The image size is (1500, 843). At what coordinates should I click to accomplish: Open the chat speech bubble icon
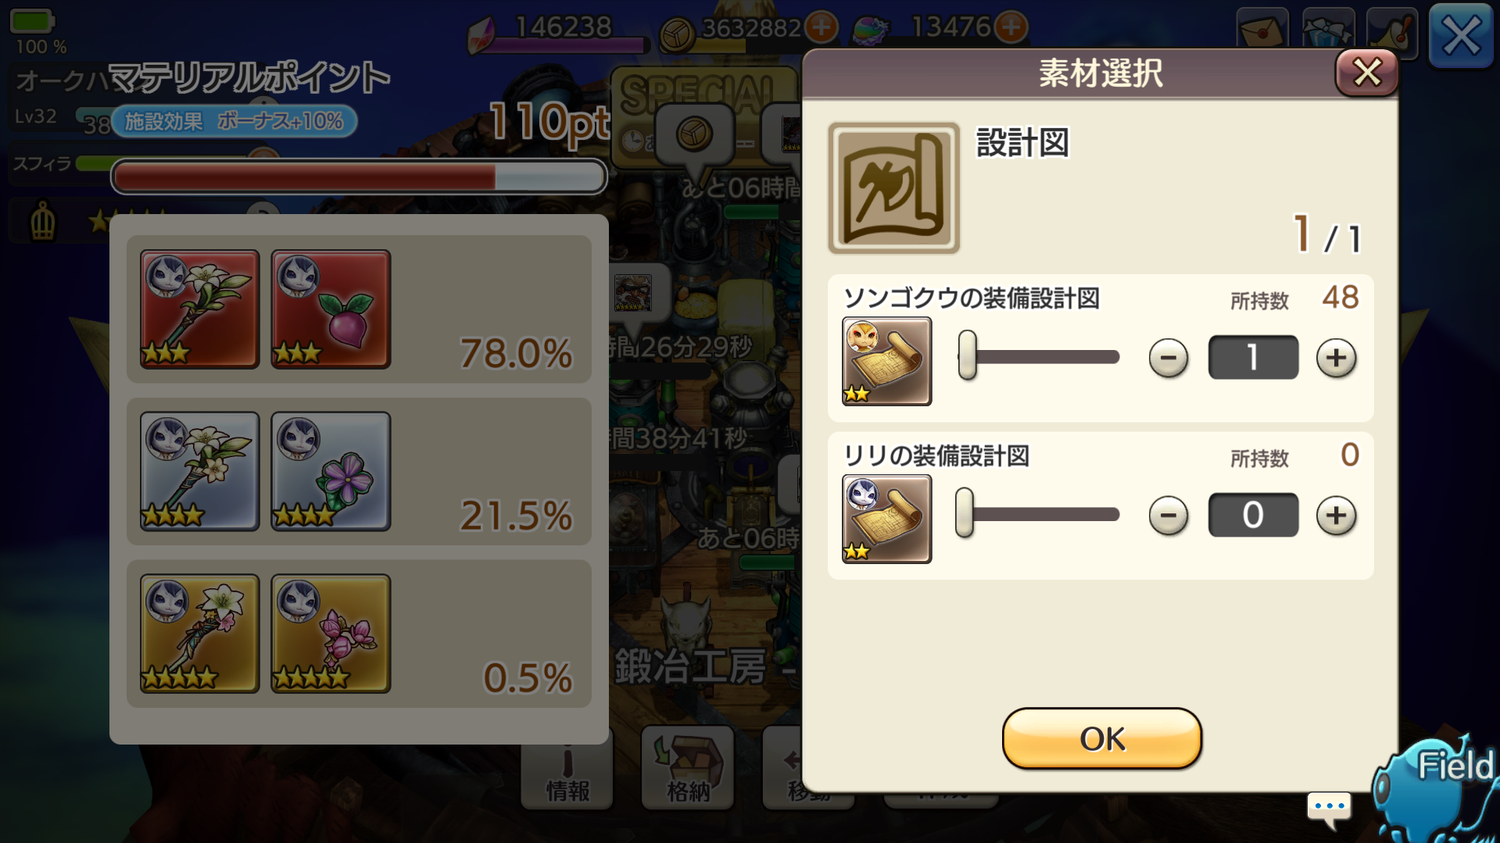(x=1329, y=808)
